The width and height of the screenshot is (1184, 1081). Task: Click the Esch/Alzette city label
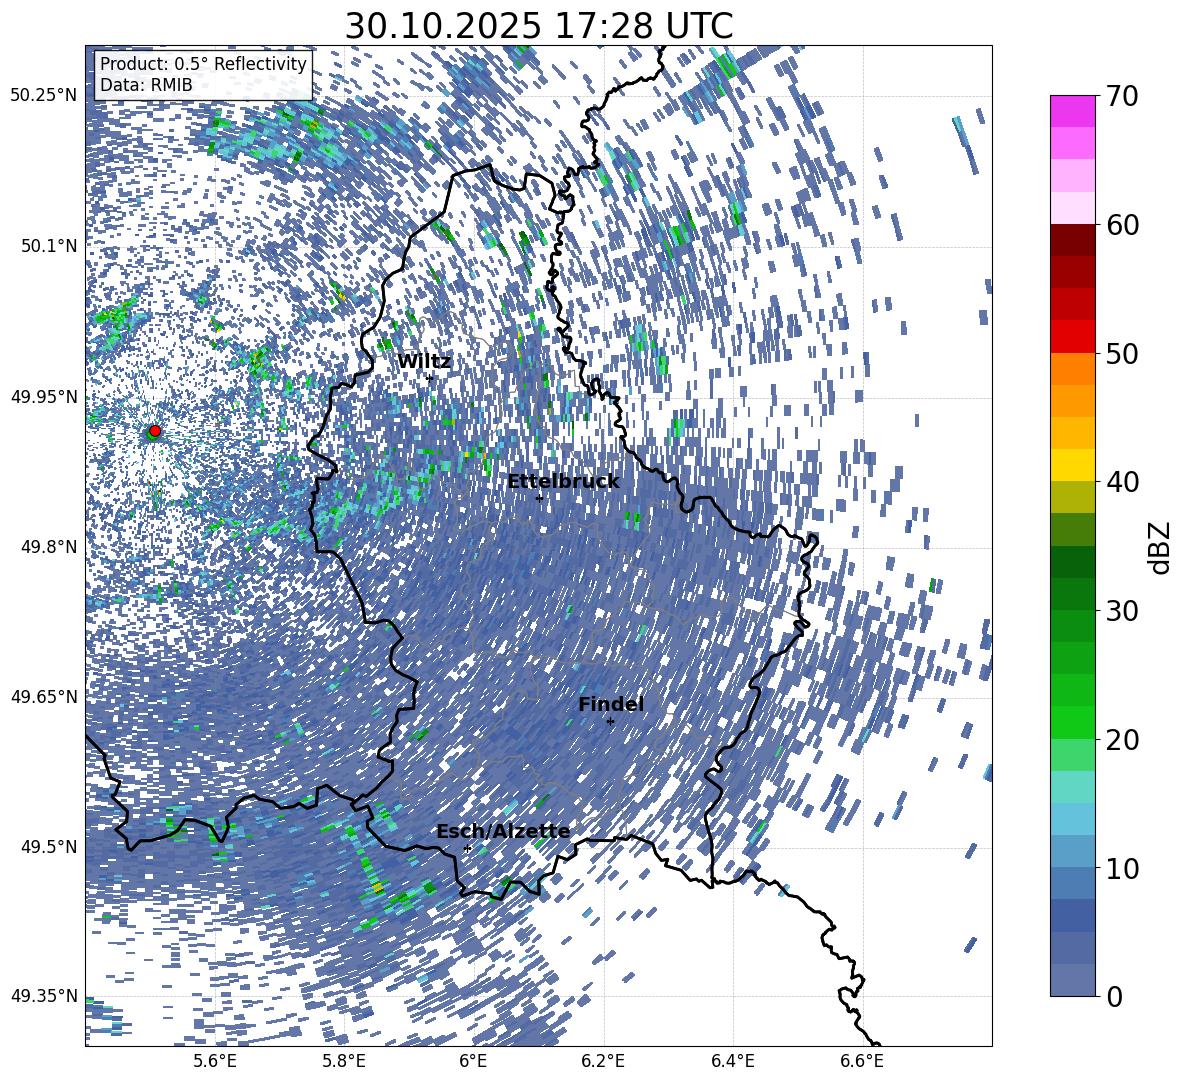pos(503,831)
